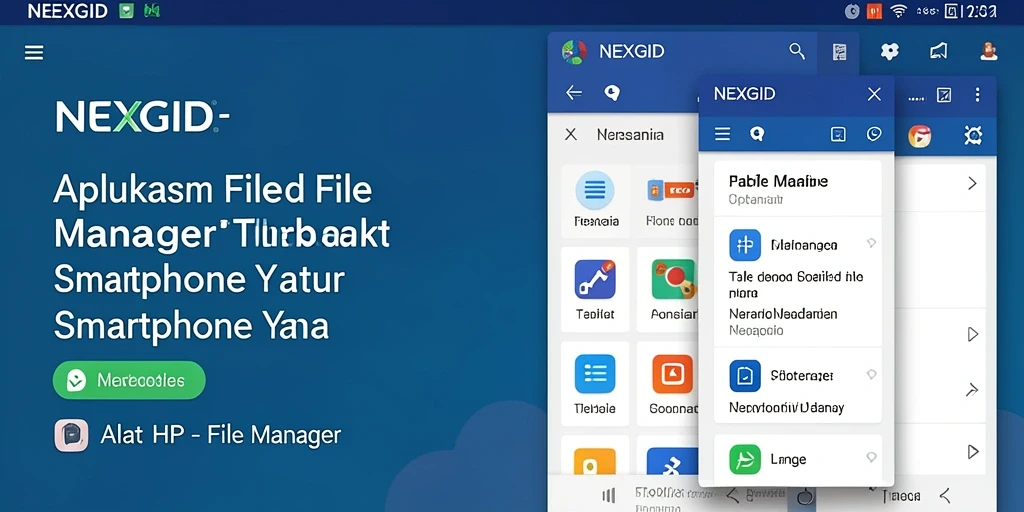
Task: Open the blue Stioterarer item icon
Action: [745, 376]
